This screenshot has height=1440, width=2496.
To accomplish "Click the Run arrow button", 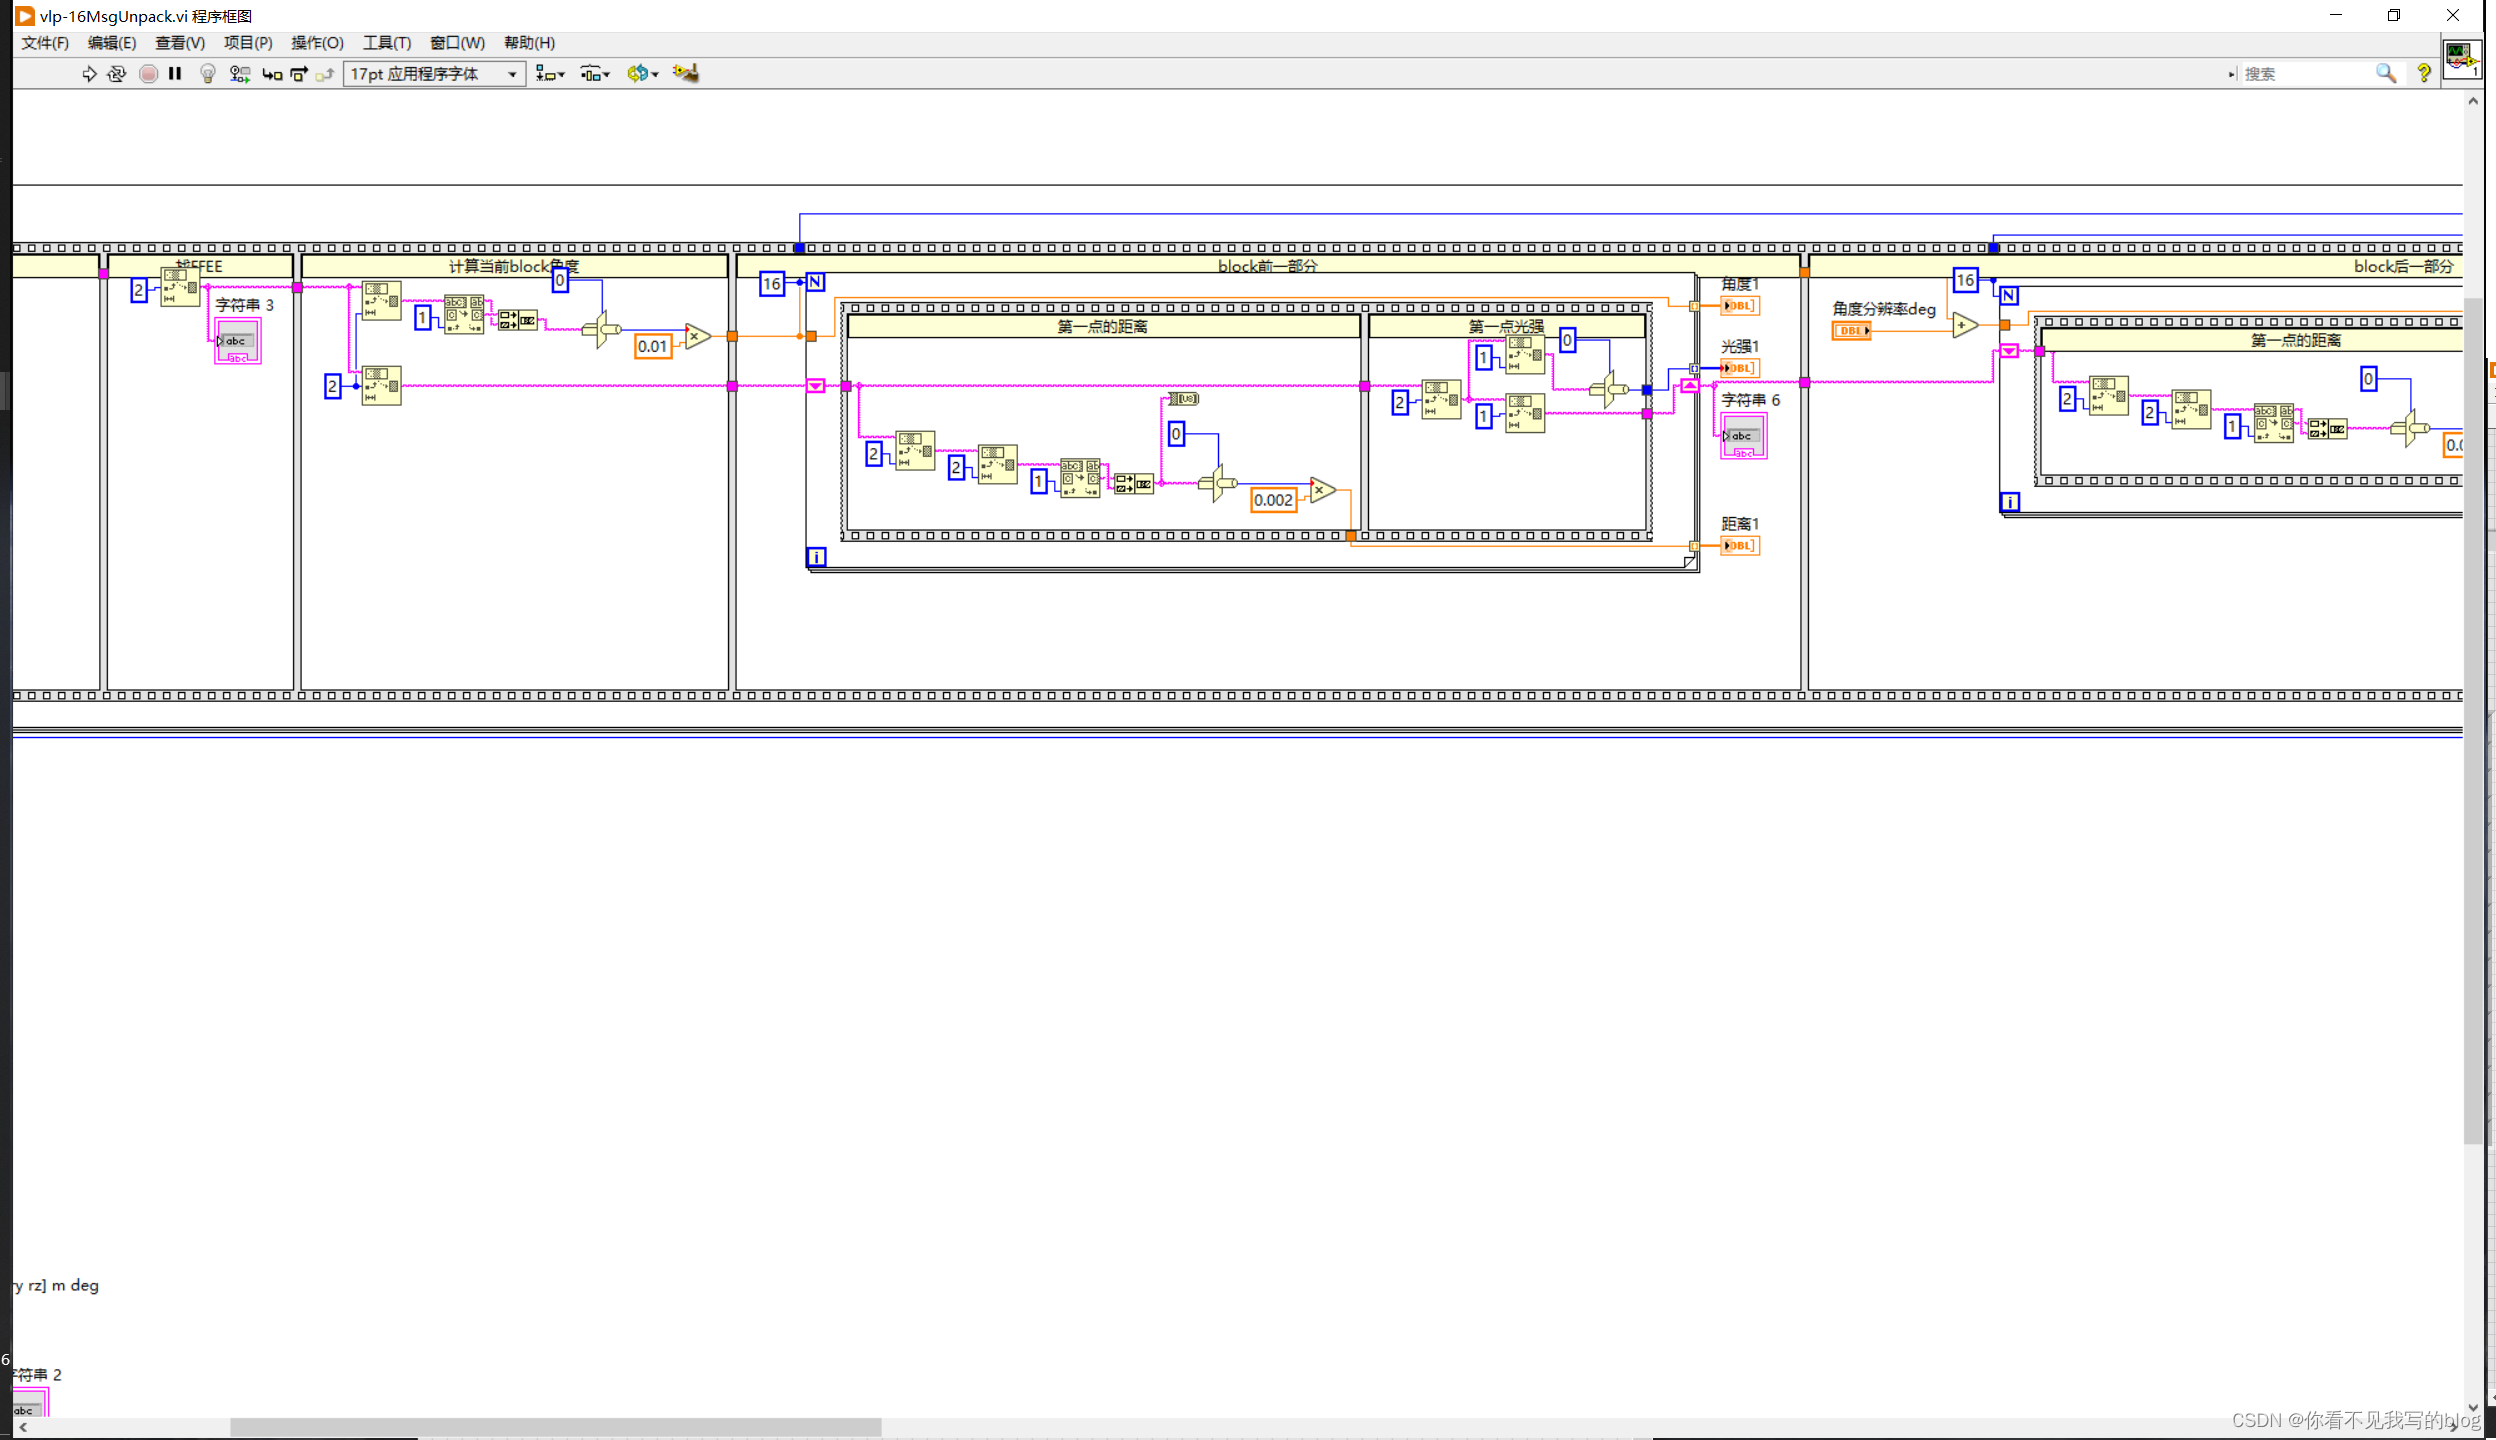I will tap(89, 74).
